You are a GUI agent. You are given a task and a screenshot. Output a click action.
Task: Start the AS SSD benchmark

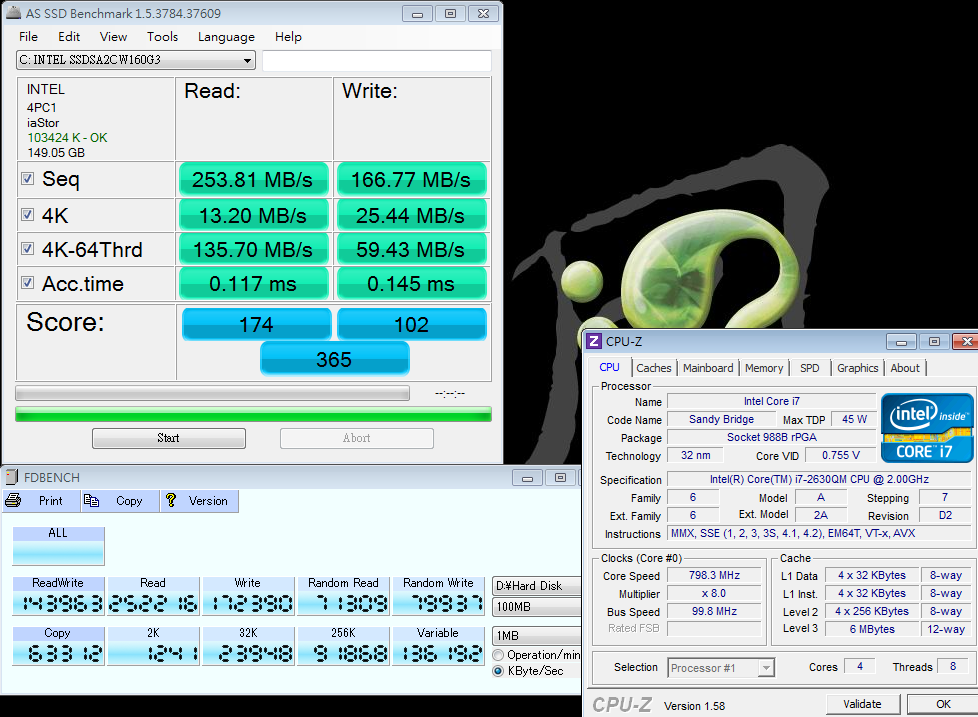tap(168, 438)
